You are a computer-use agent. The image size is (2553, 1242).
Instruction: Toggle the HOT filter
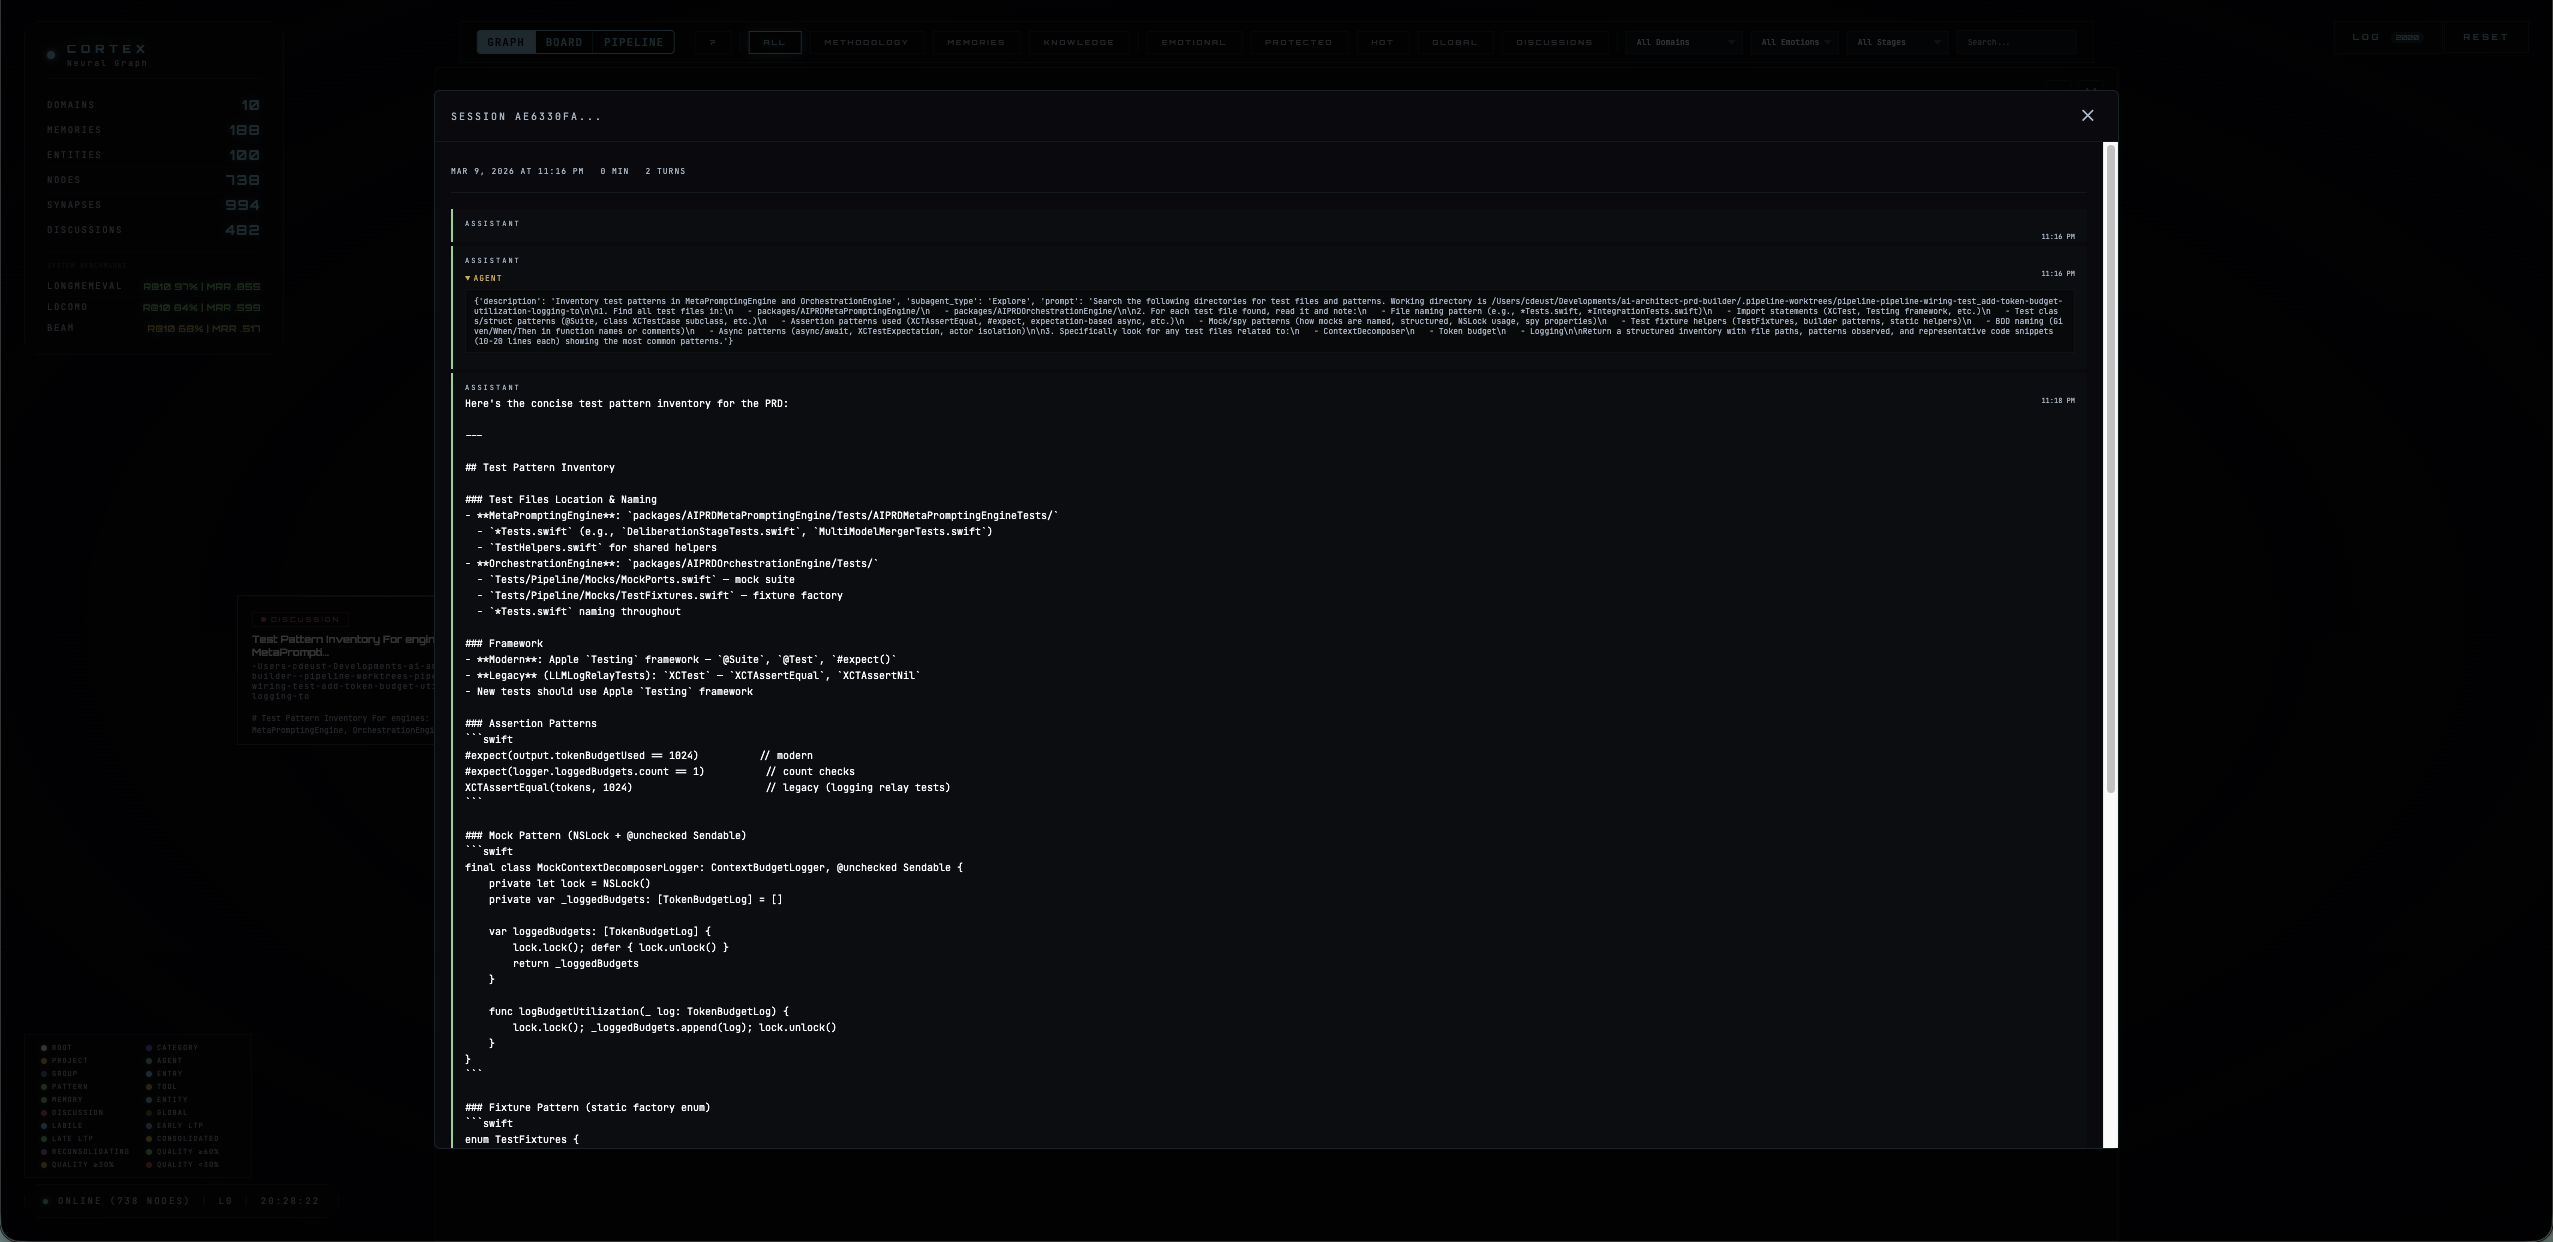pyautogui.click(x=1382, y=42)
